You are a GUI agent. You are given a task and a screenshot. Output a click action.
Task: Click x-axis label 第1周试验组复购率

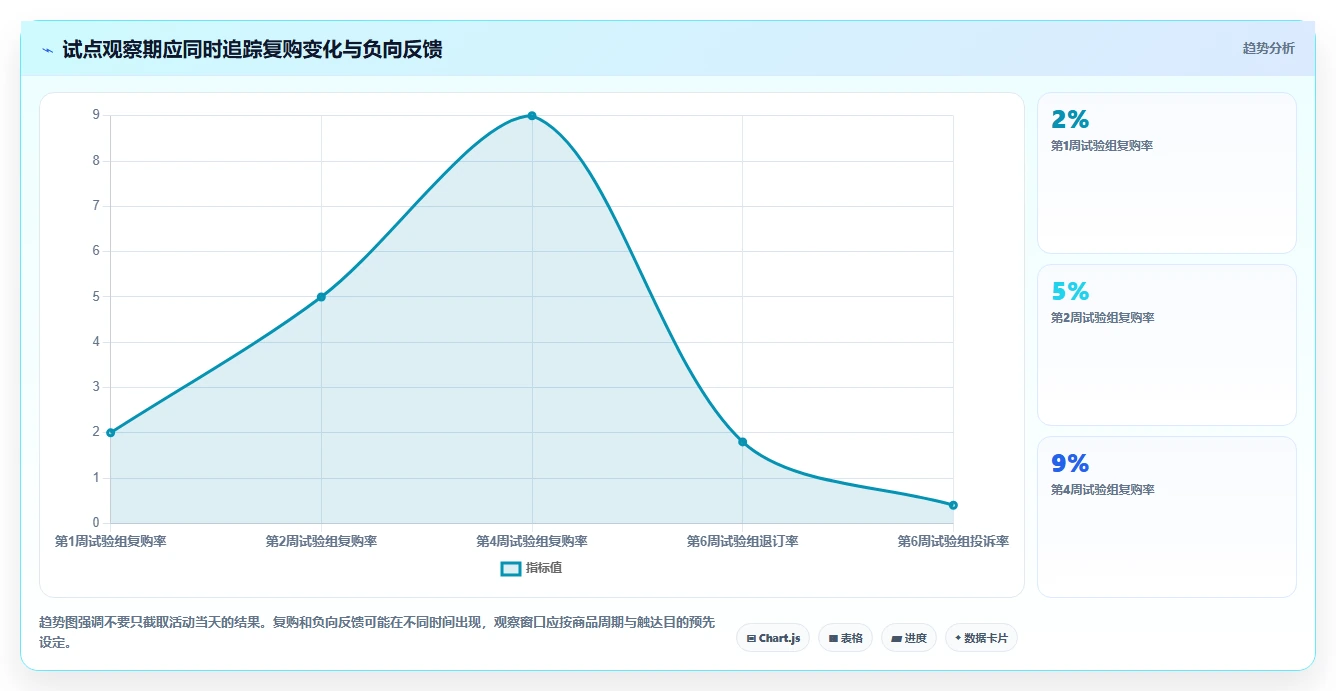pos(111,541)
